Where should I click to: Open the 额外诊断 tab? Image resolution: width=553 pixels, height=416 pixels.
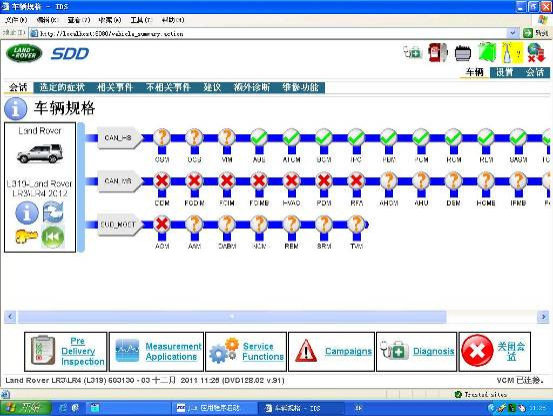[252, 87]
